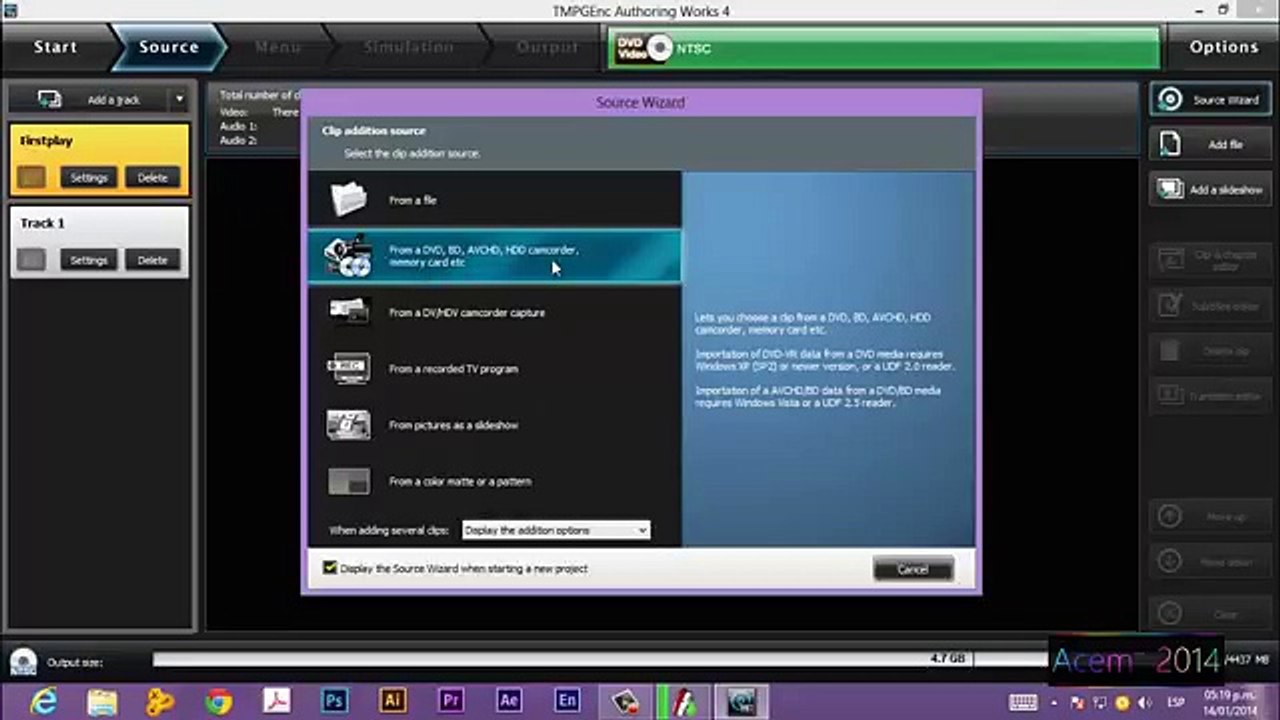
Task: Uncheck Display the Source Wizard when starting
Action: 330,568
